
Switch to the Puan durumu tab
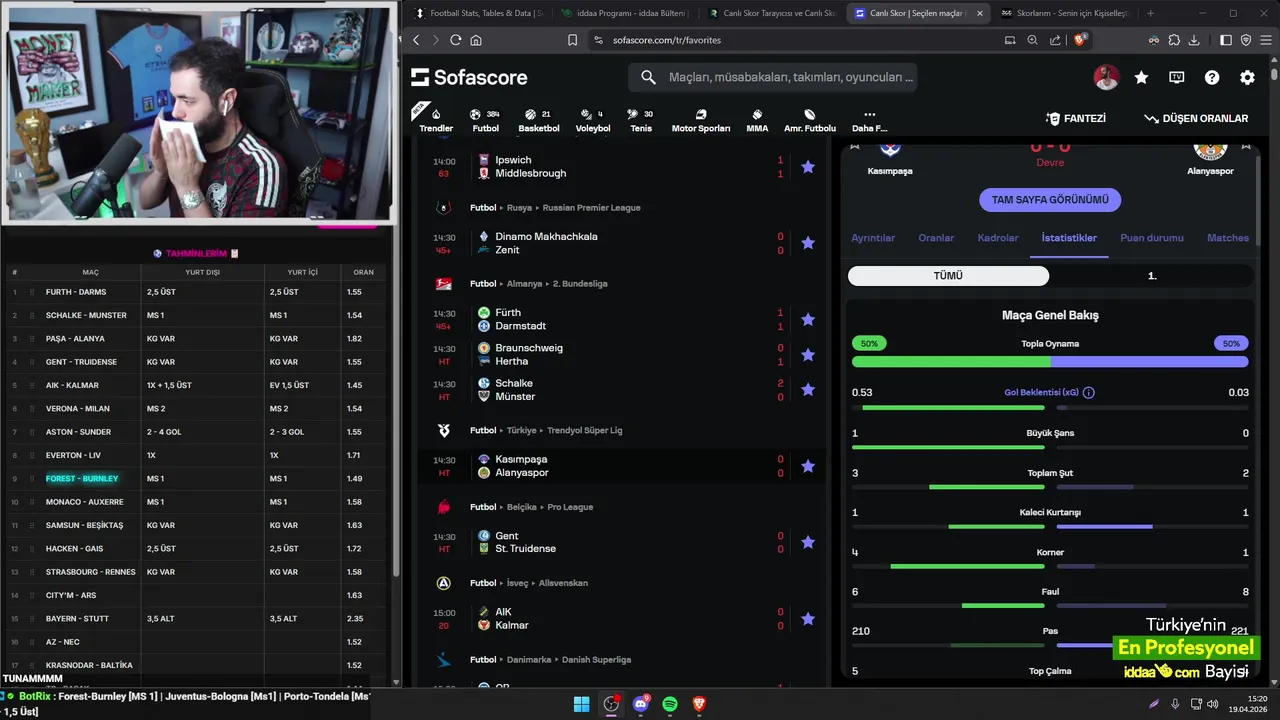tap(1152, 238)
